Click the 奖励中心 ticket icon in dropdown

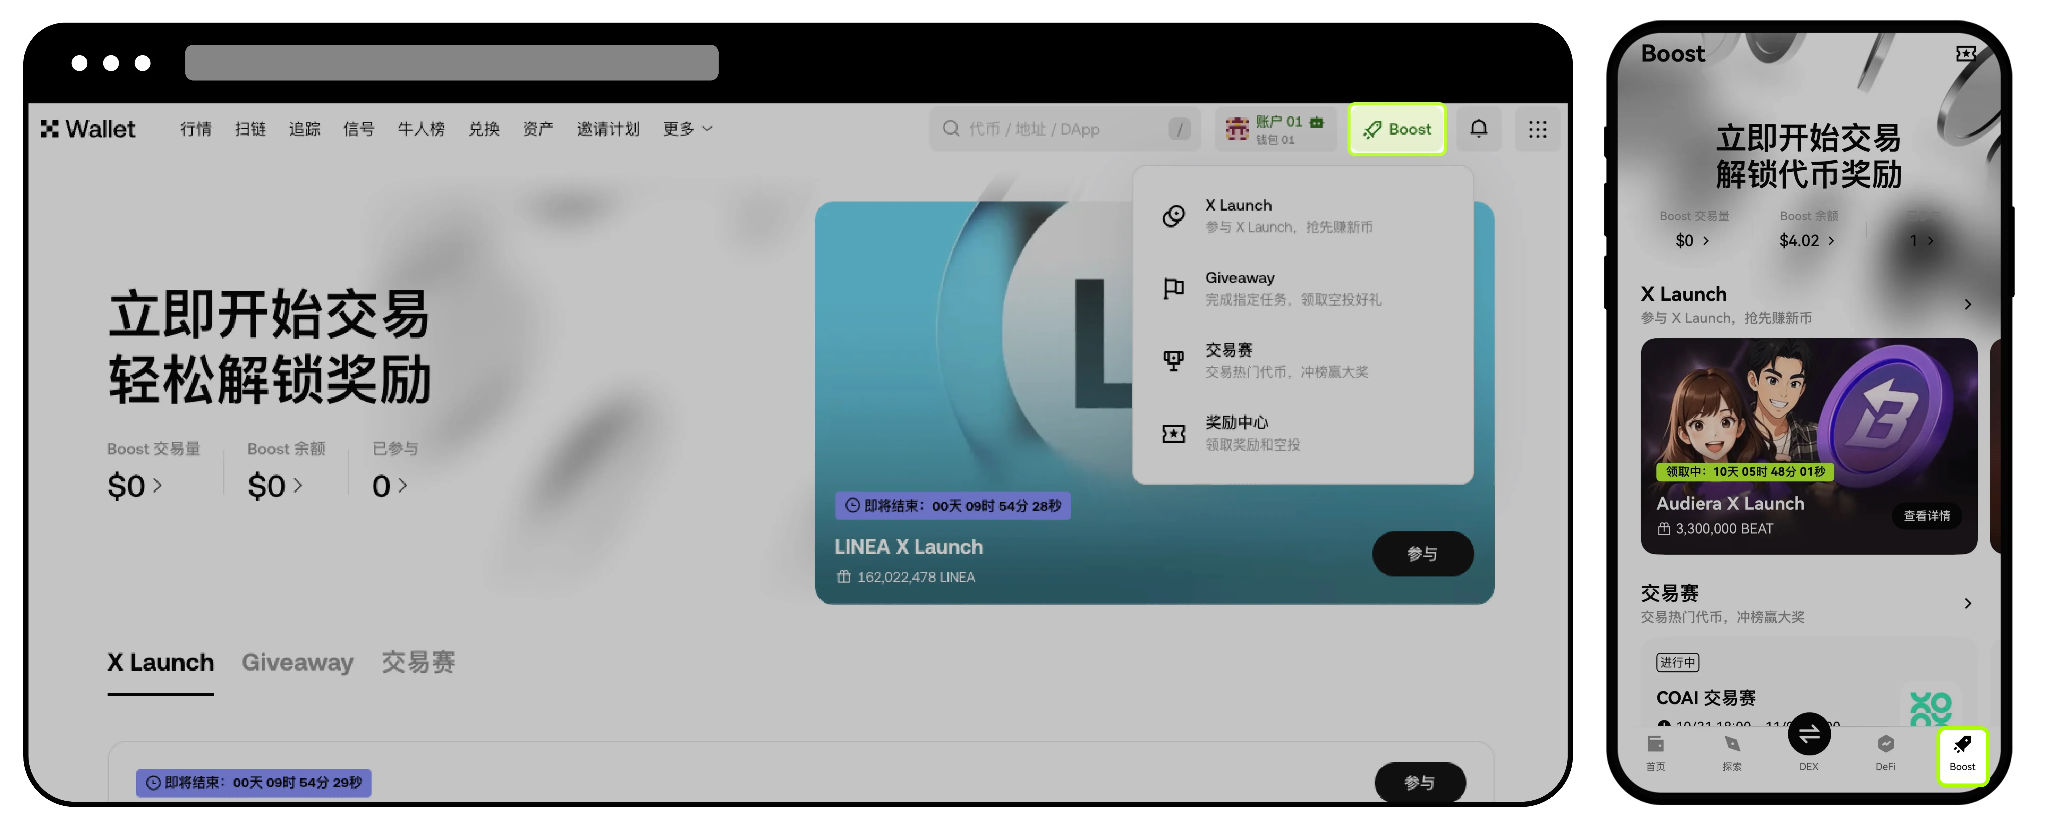coord(1174,433)
